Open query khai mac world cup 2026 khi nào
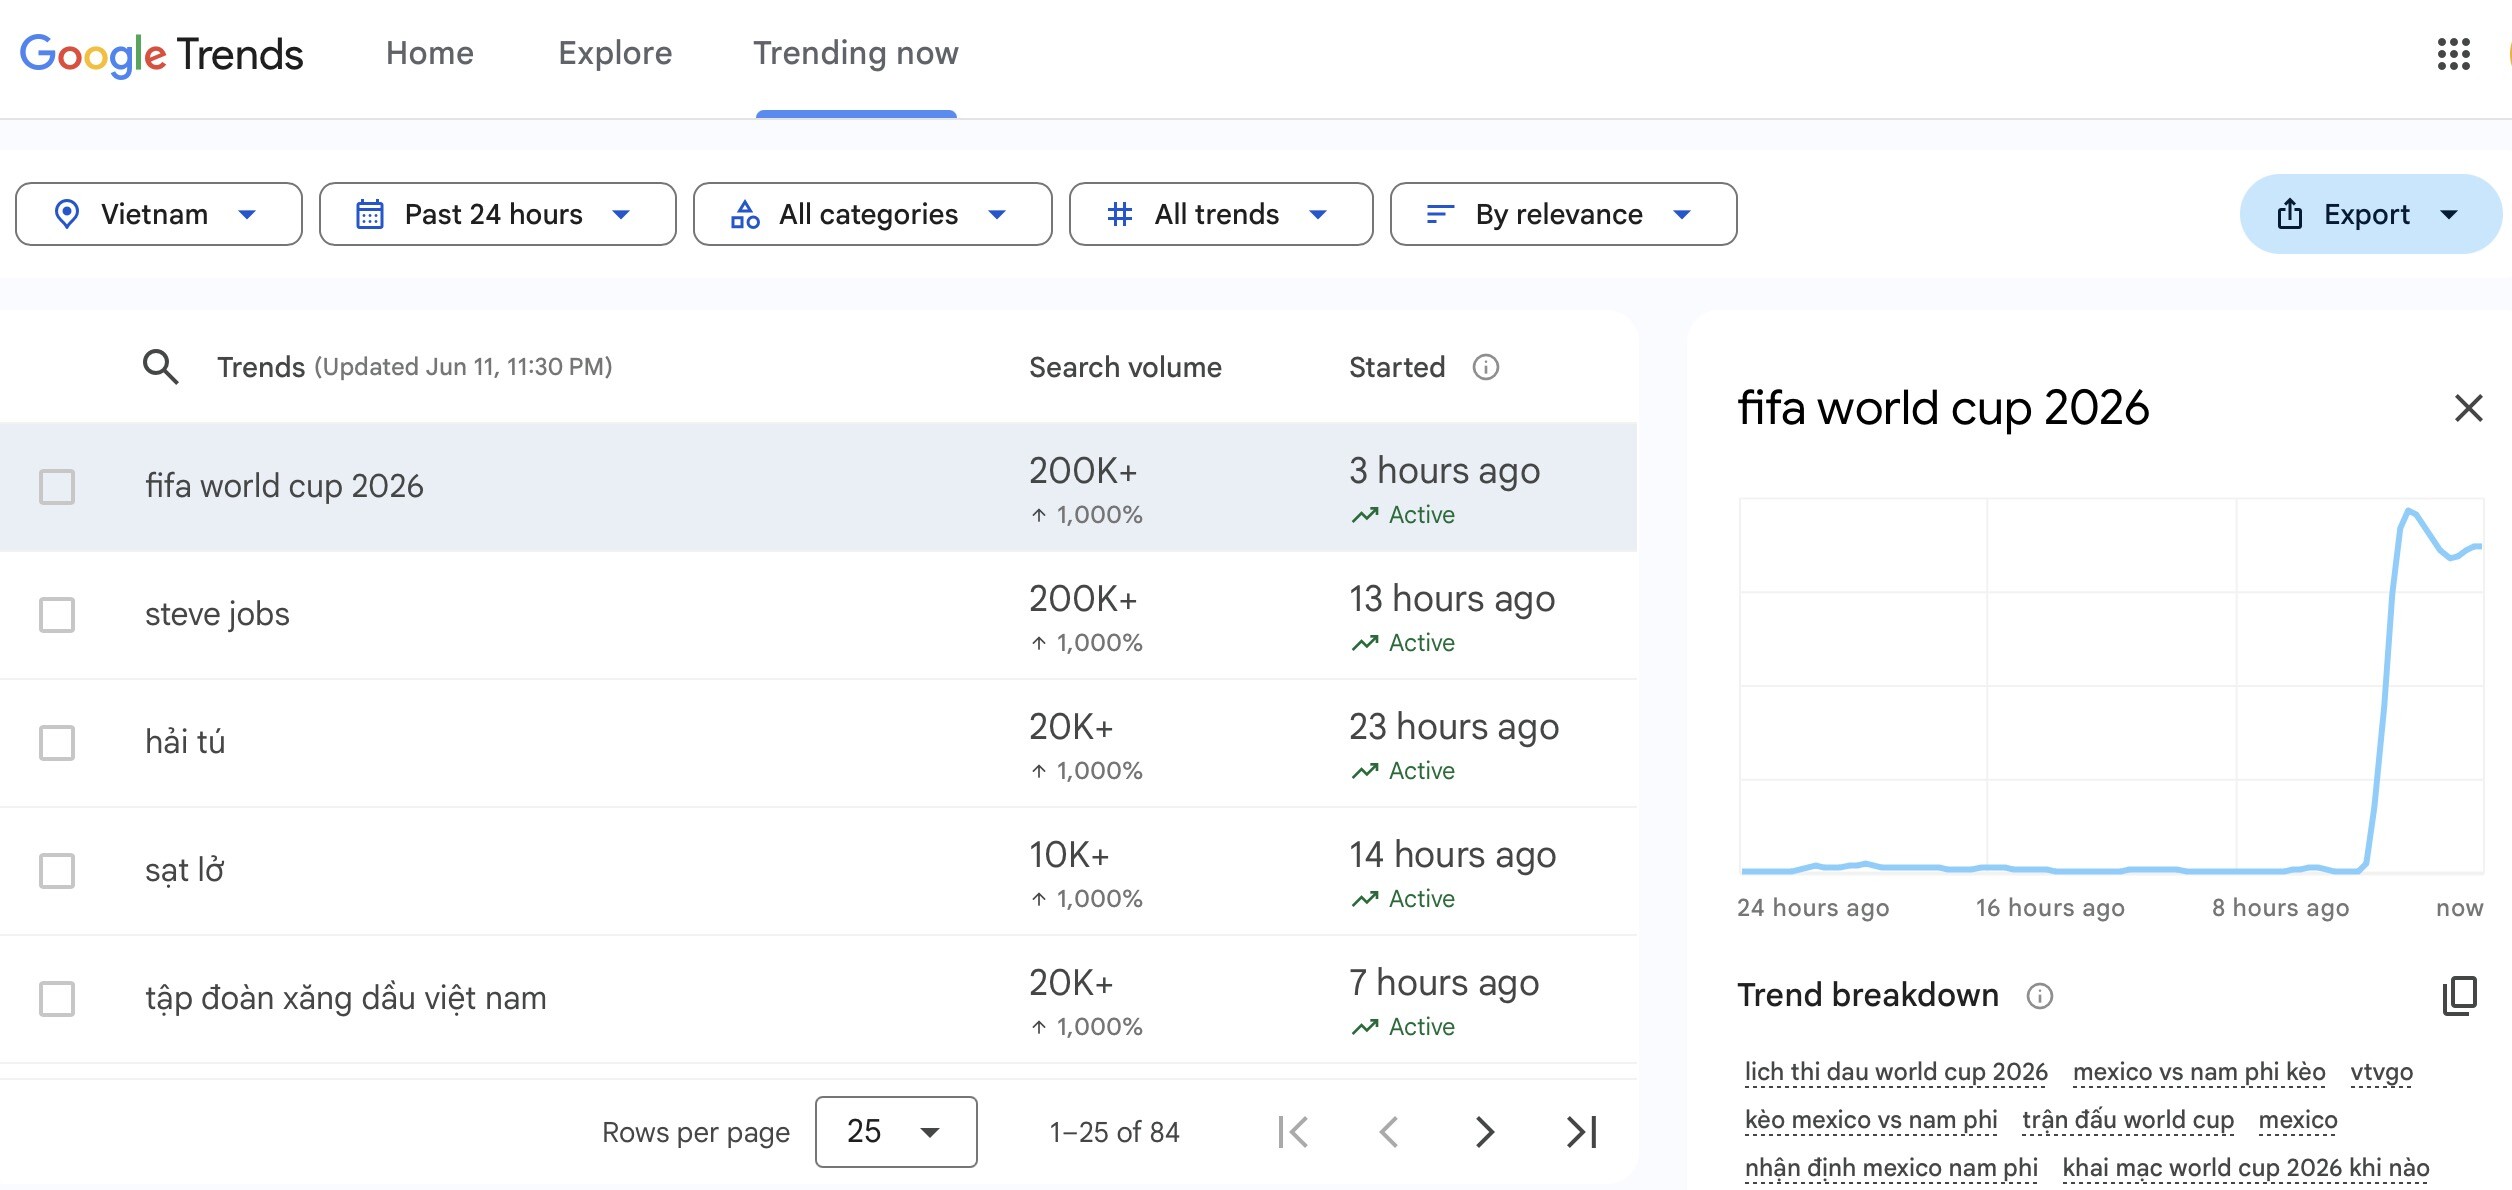The height and width of the screenshot is (1190, 2512). [x=2246, y=1168]
